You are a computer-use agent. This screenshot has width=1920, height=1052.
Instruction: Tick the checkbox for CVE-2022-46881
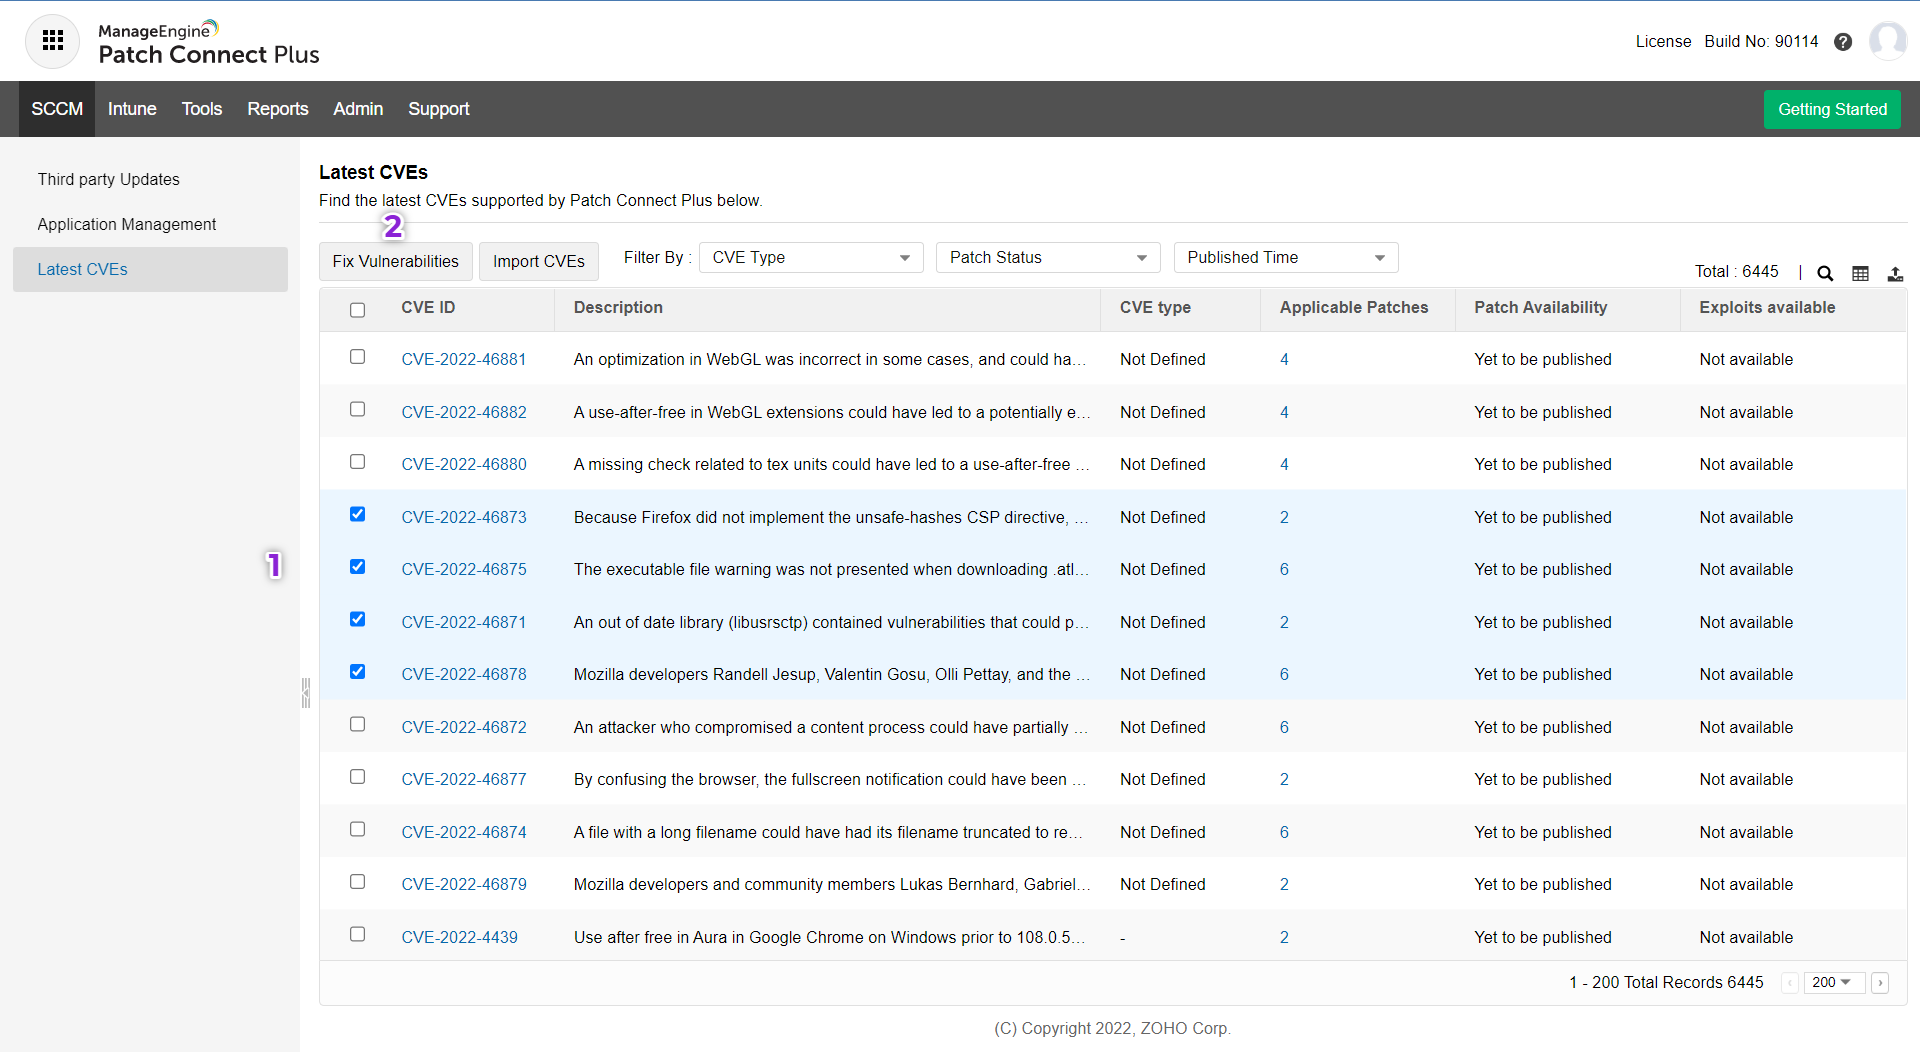point(357,357)
